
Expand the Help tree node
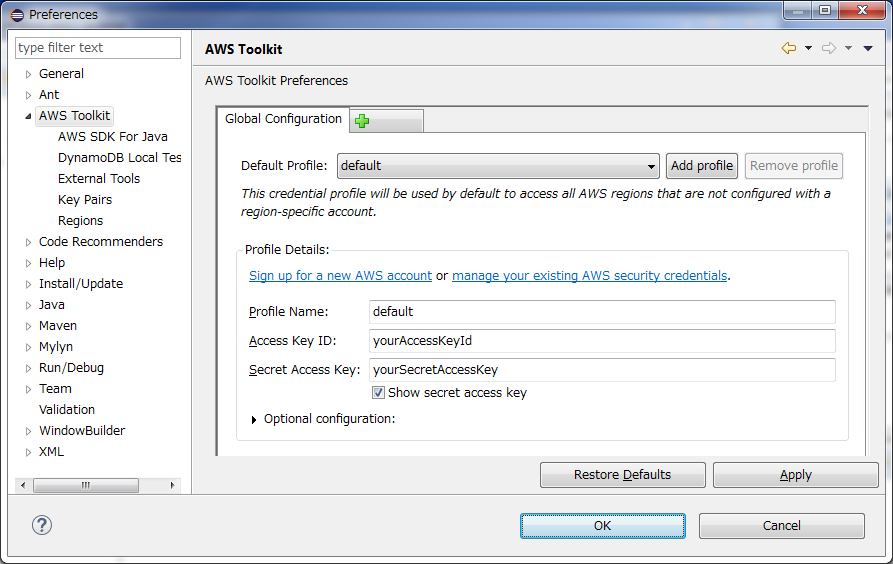coord(28,263)
